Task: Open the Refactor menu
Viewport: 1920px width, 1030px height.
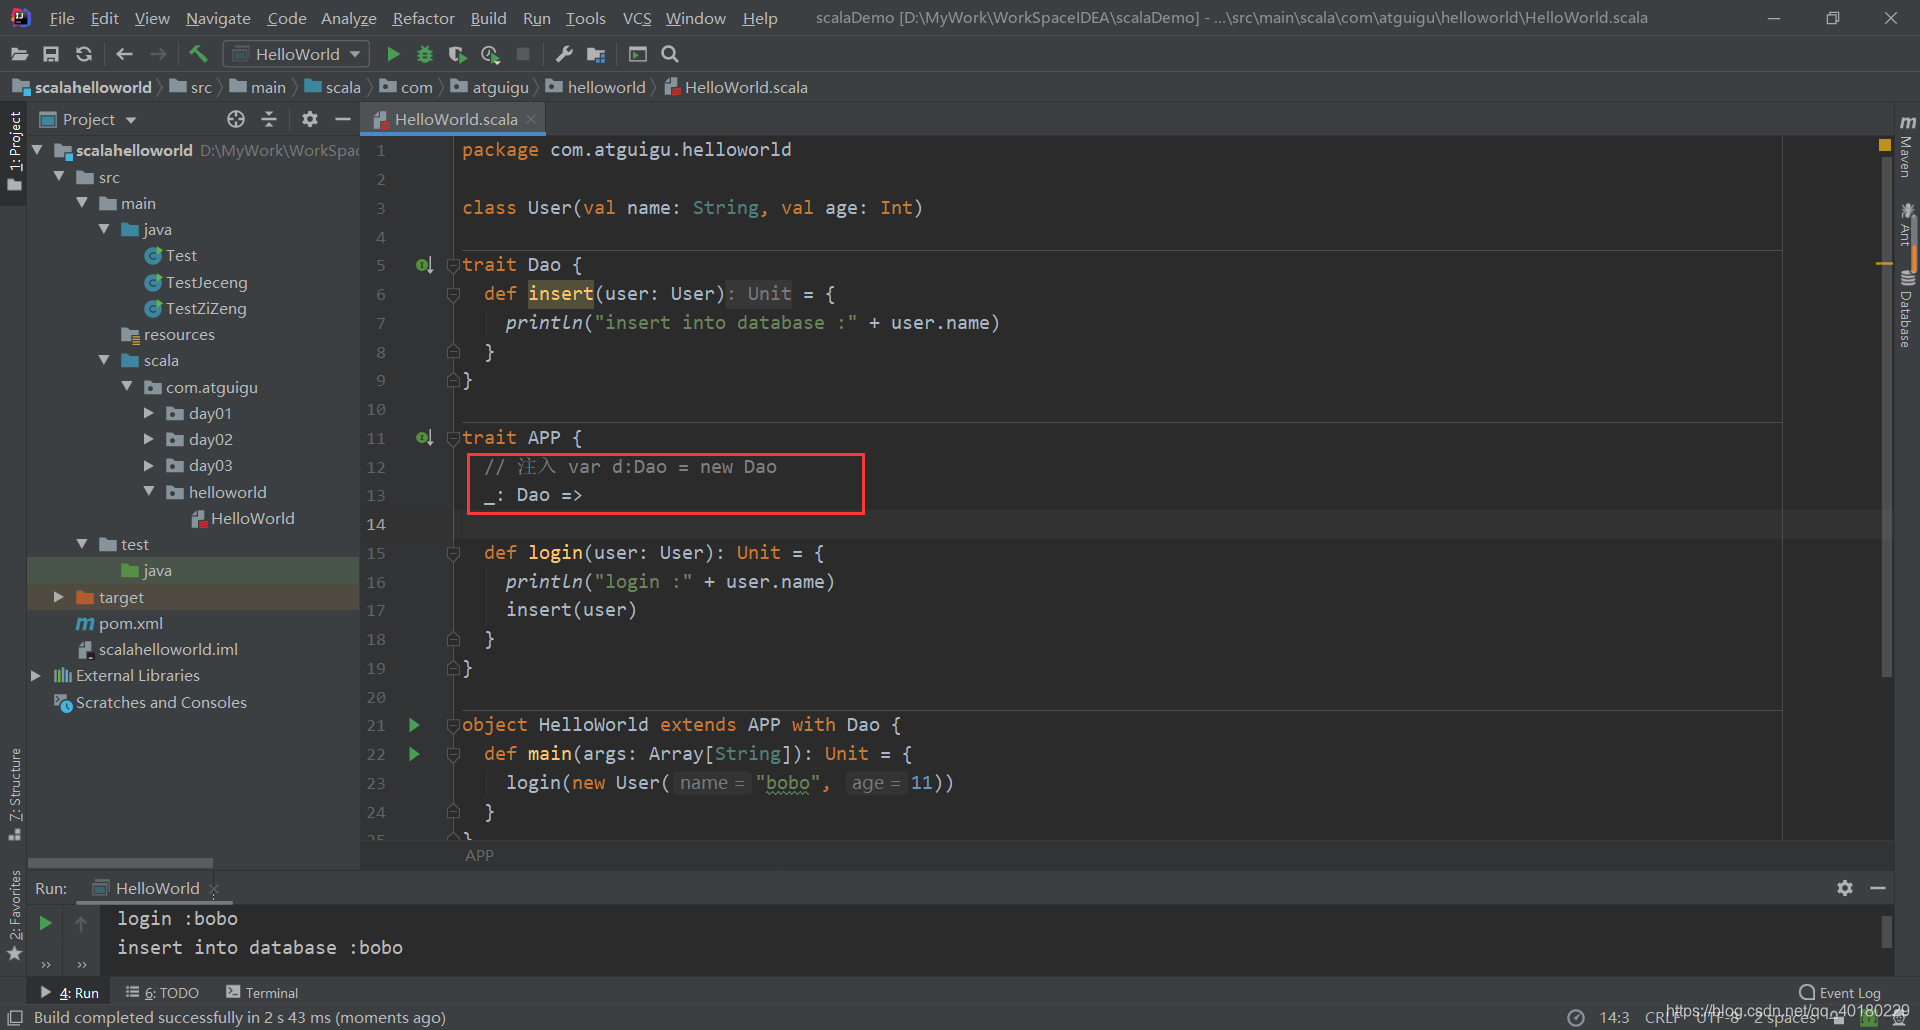Action: [x=423, y=18]
